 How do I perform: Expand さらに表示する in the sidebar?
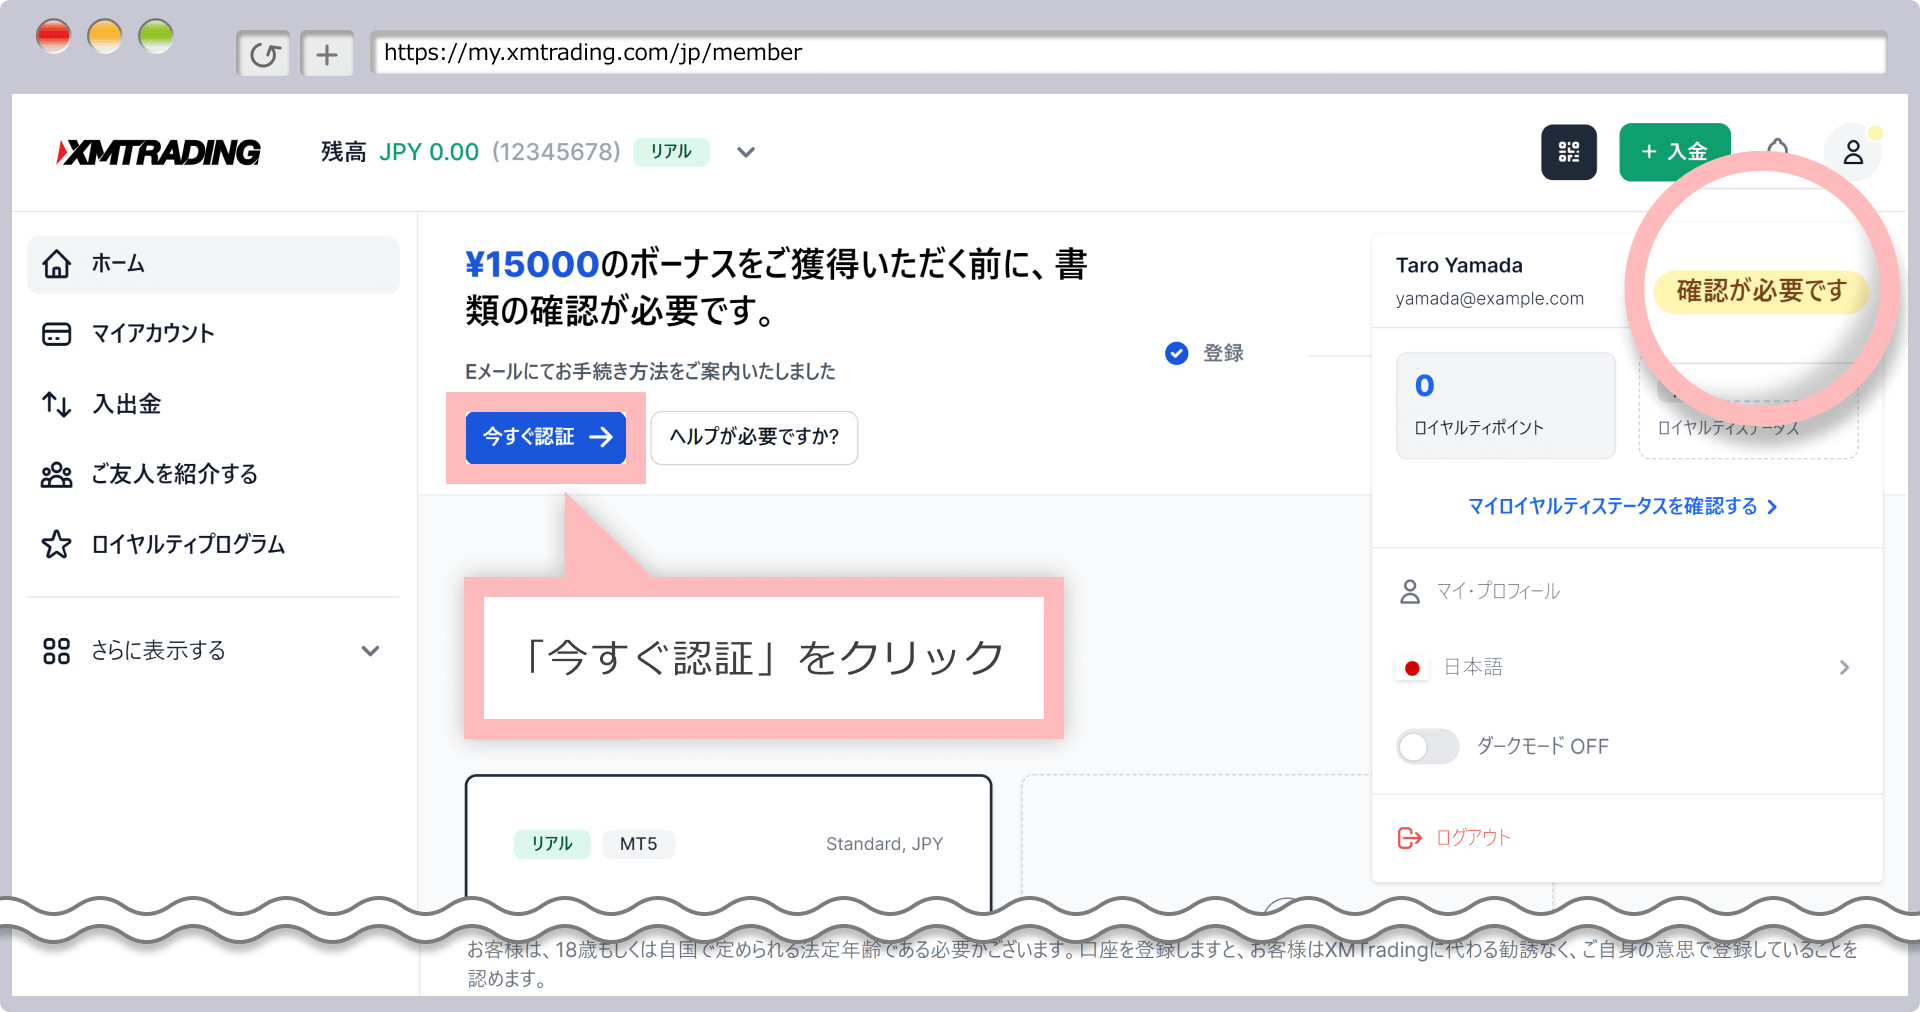(x=213, y=651)
